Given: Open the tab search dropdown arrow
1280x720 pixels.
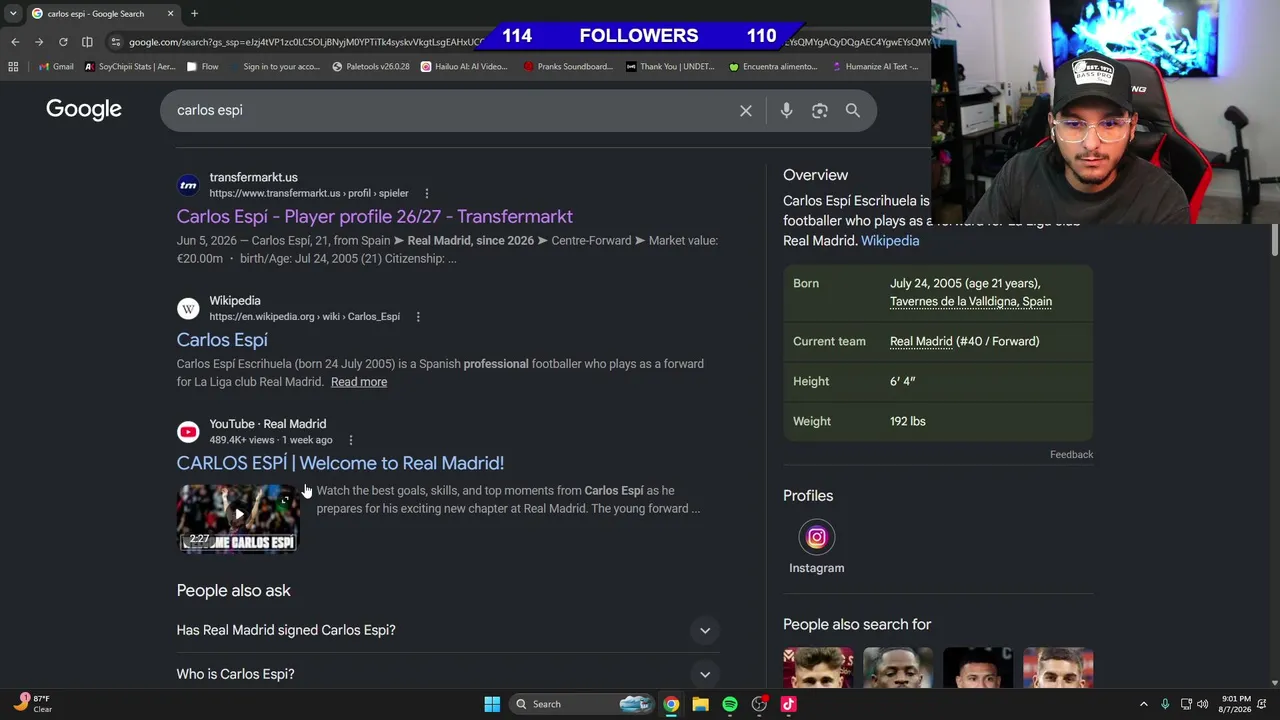Looking at the screenshot, I should point(13,13).
